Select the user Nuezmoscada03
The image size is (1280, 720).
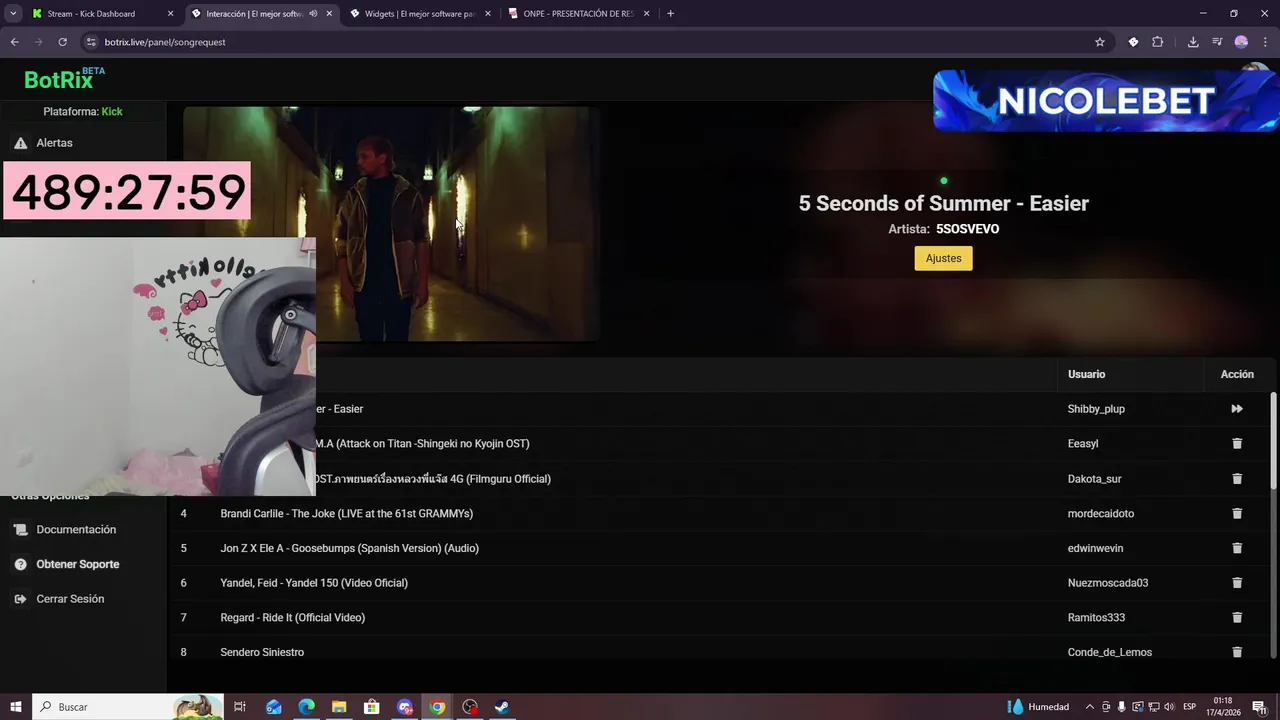click(x=1107, y=583)
